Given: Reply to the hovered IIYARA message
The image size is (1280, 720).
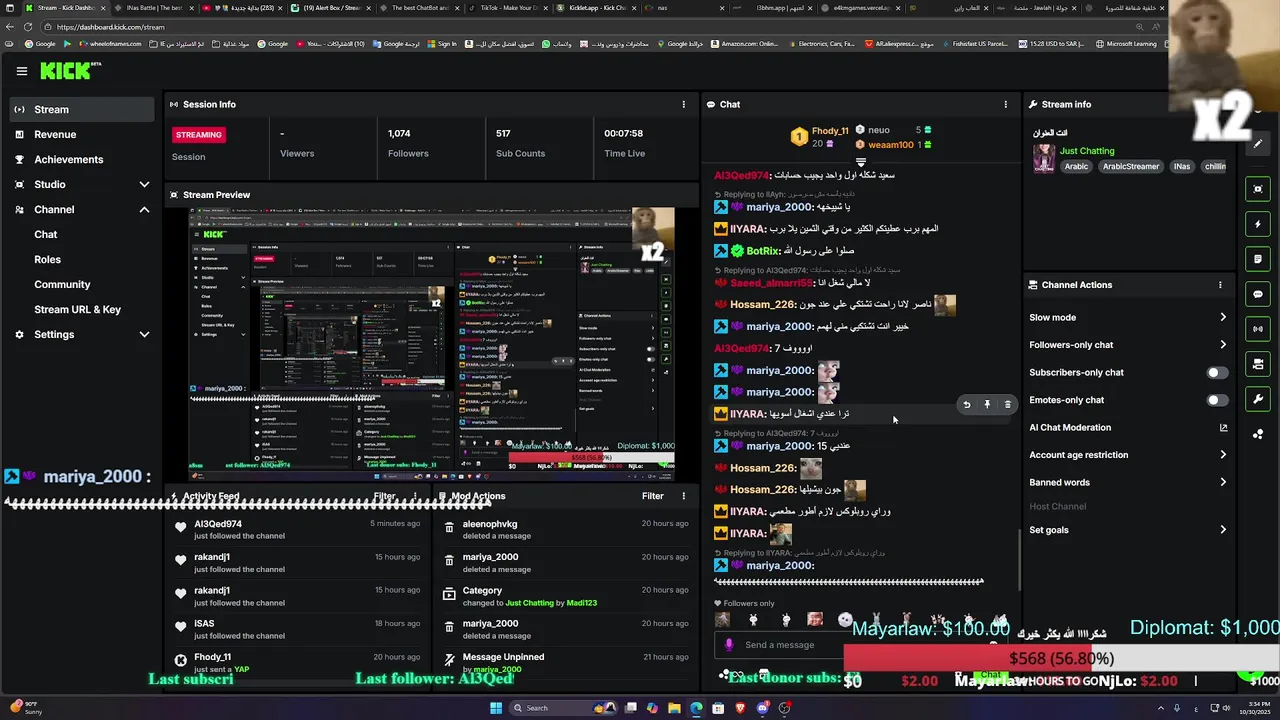Looking at the screenshot, I should point(966,405).
